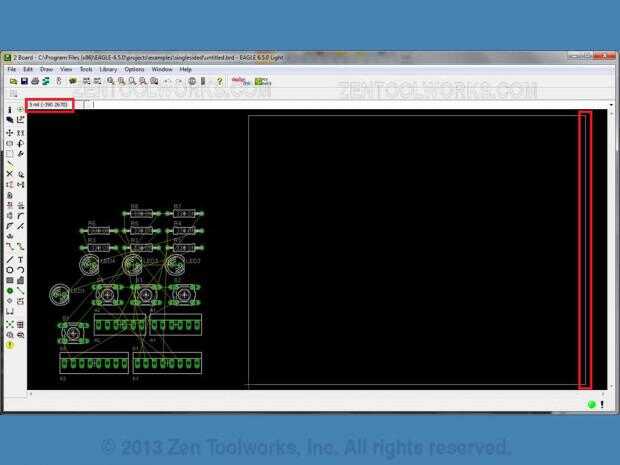620x465 pixels.
Task: Select the Arc tool
Action: click(21, 270)
